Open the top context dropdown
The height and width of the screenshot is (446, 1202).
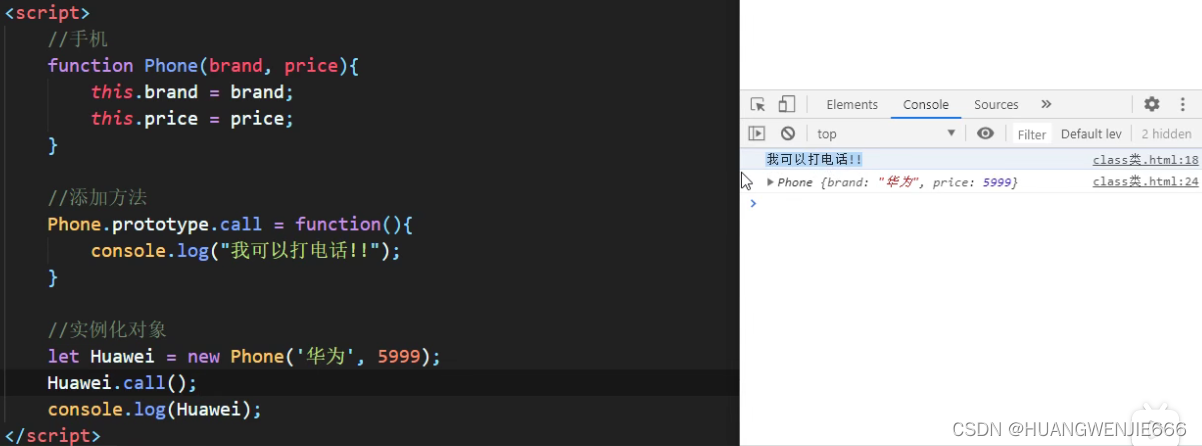[x=886, y=133]
